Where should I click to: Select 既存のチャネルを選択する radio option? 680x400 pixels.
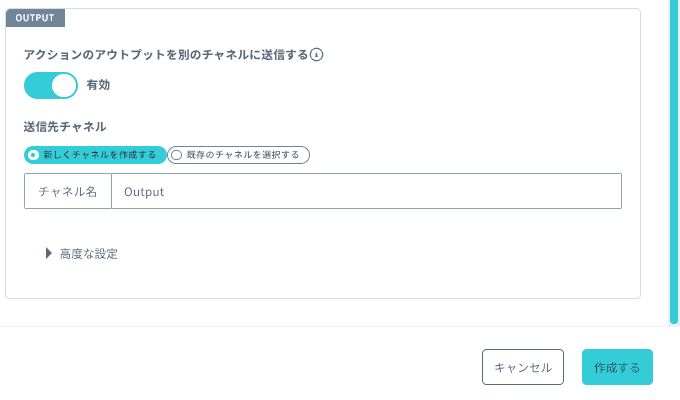[239, 155]
